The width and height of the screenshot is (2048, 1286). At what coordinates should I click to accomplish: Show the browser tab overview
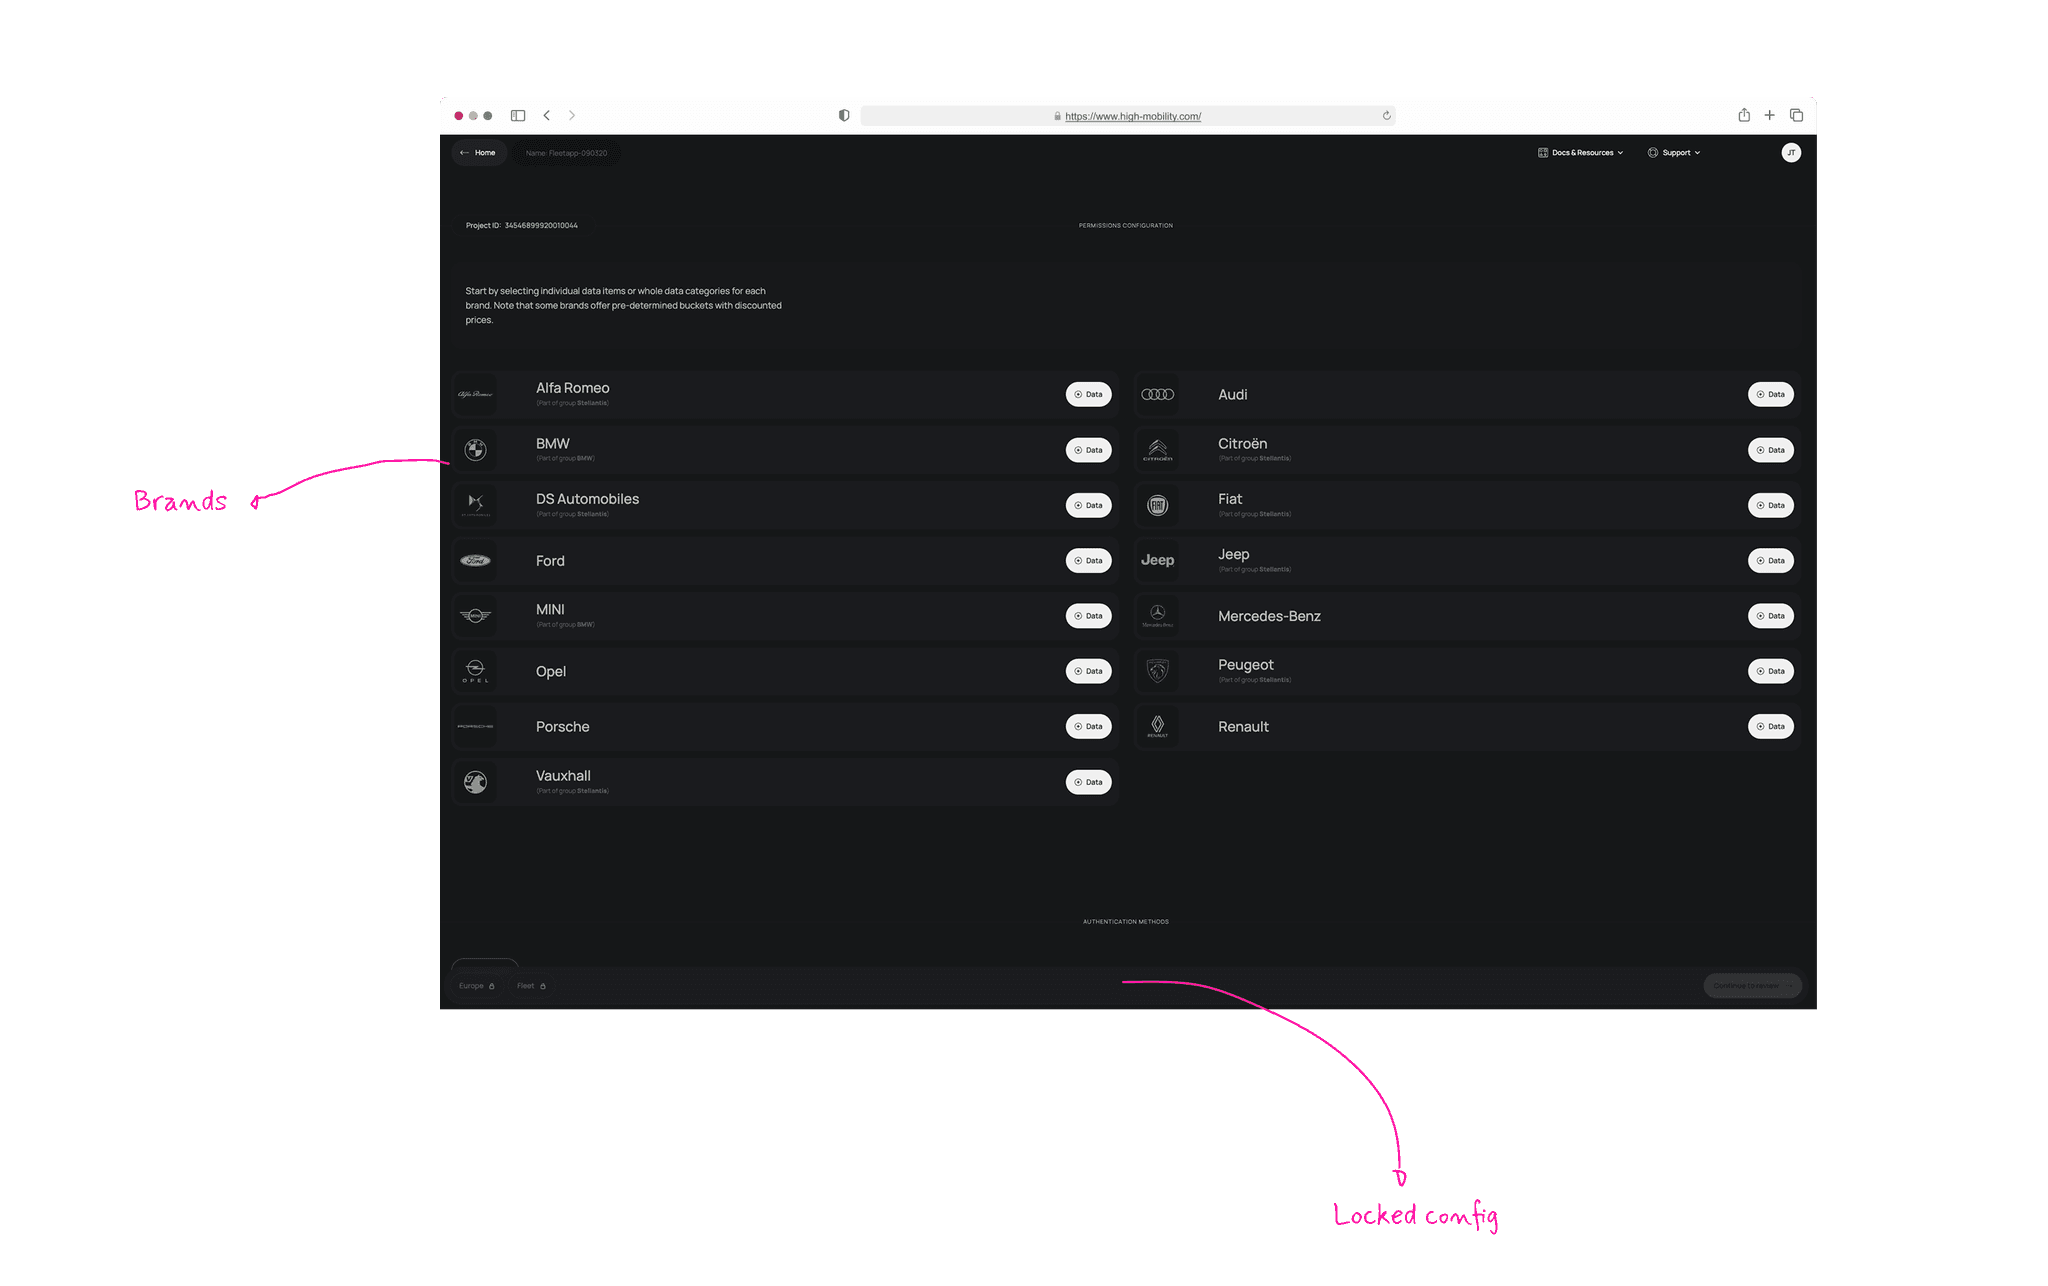click(1797, 115)
